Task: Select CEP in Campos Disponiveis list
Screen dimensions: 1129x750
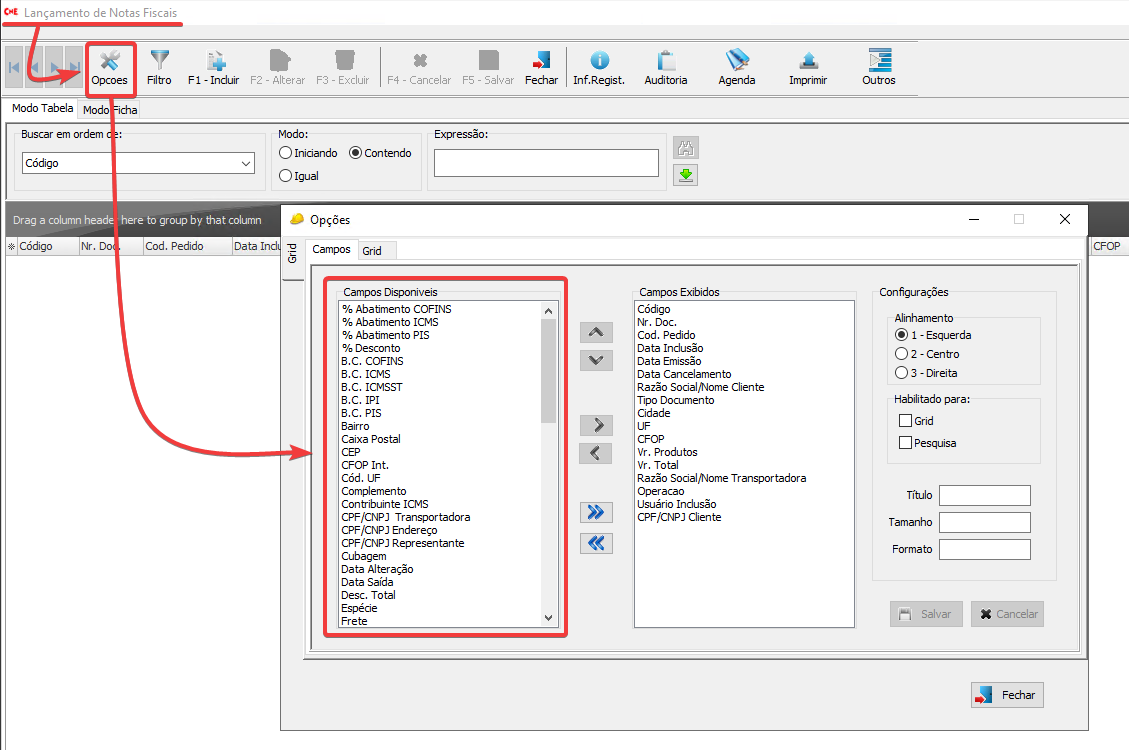Action: (x=351, y=452)
